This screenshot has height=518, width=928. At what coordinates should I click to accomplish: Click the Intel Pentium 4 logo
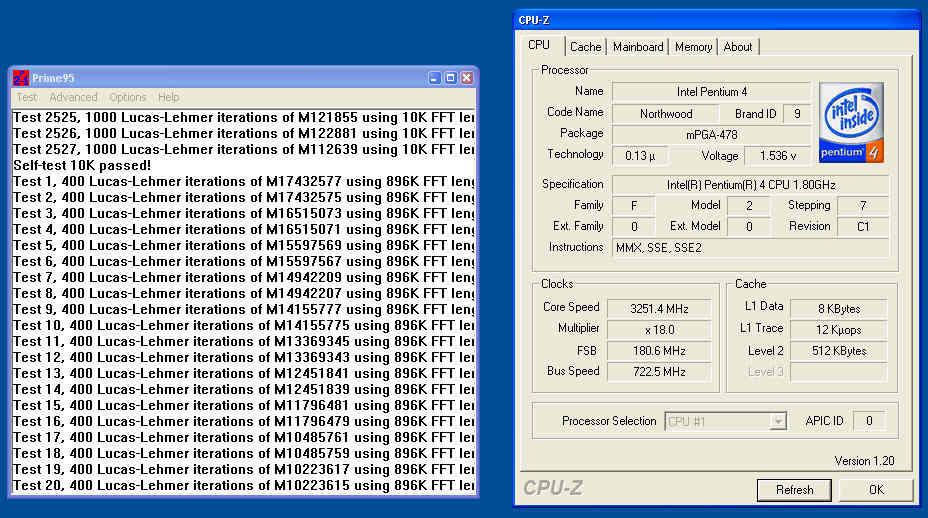(x=851, y=123)
